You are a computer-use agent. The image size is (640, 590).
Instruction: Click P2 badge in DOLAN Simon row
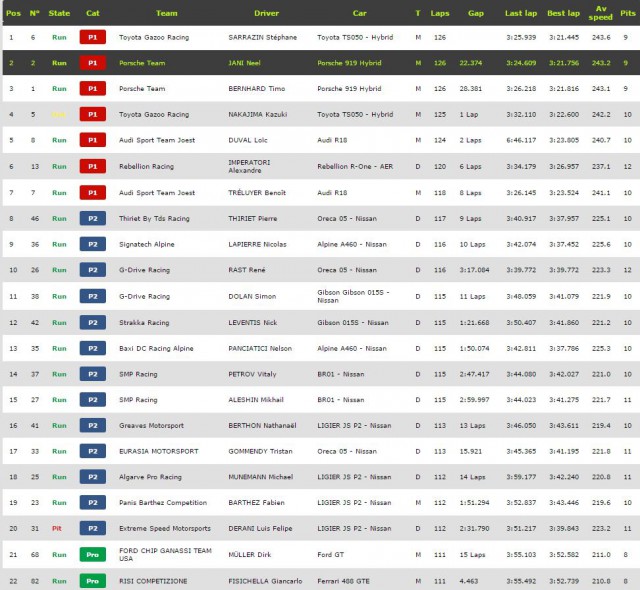pyautogui.click(x=93, y=296)
